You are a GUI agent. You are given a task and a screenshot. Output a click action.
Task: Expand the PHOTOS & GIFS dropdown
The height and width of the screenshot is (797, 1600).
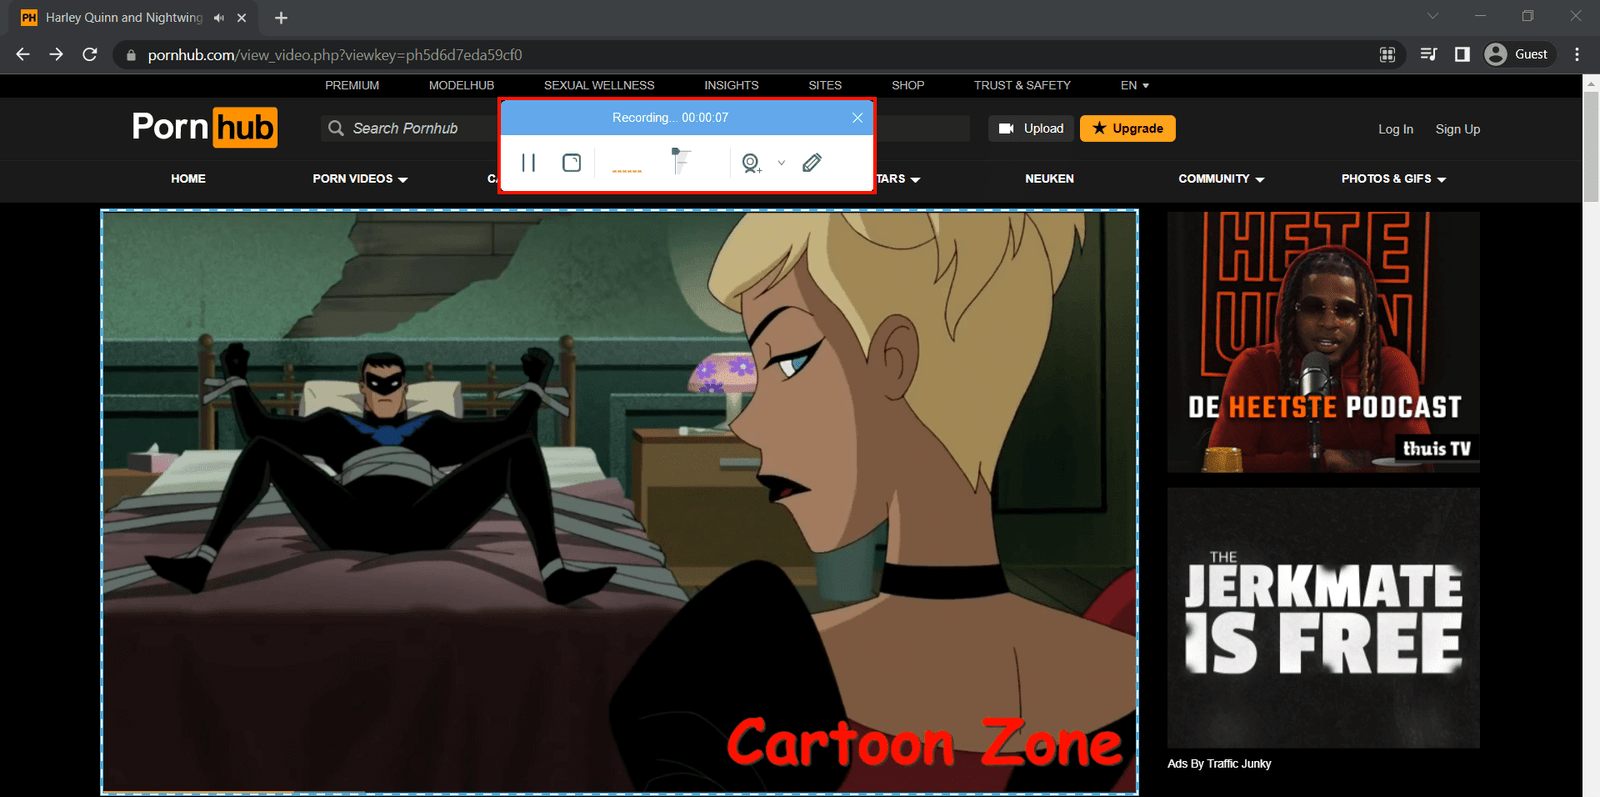1393,179
